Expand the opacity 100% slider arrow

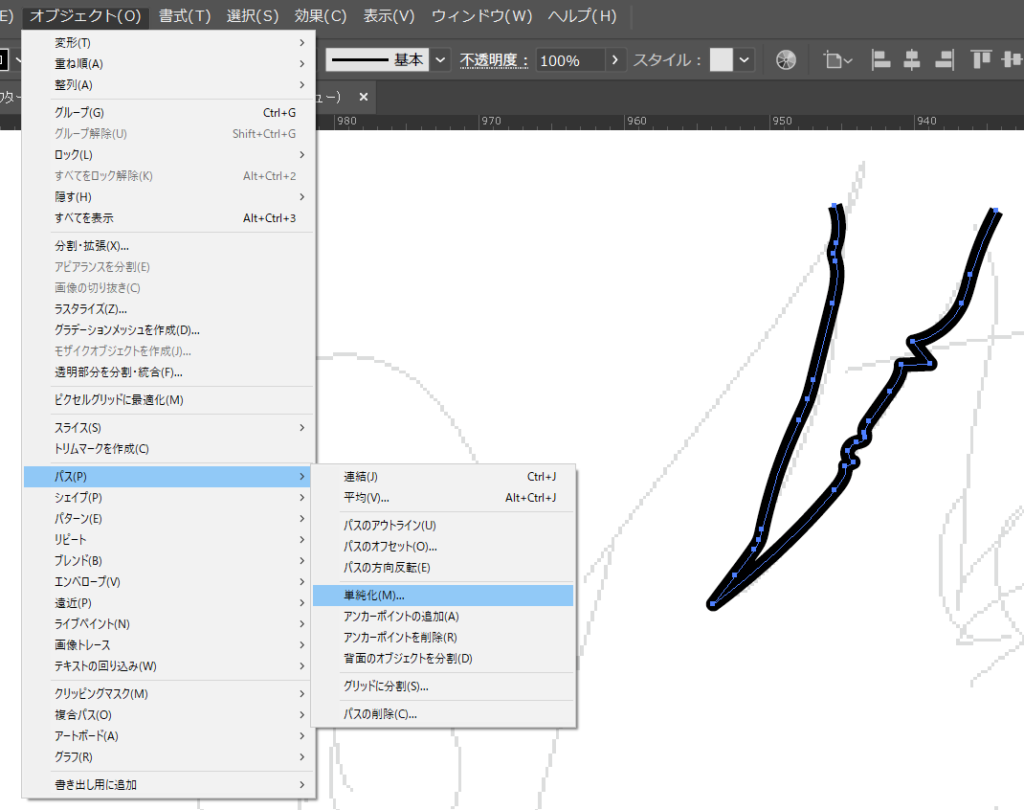pyautogui.click(x=615, y=60)
